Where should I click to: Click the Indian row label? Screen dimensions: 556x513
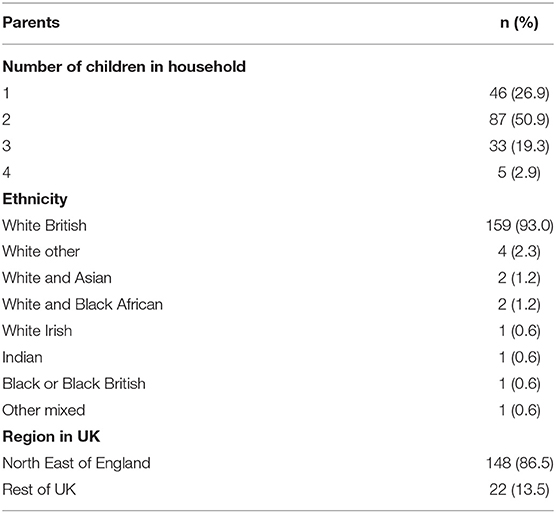tap(22, 357)
